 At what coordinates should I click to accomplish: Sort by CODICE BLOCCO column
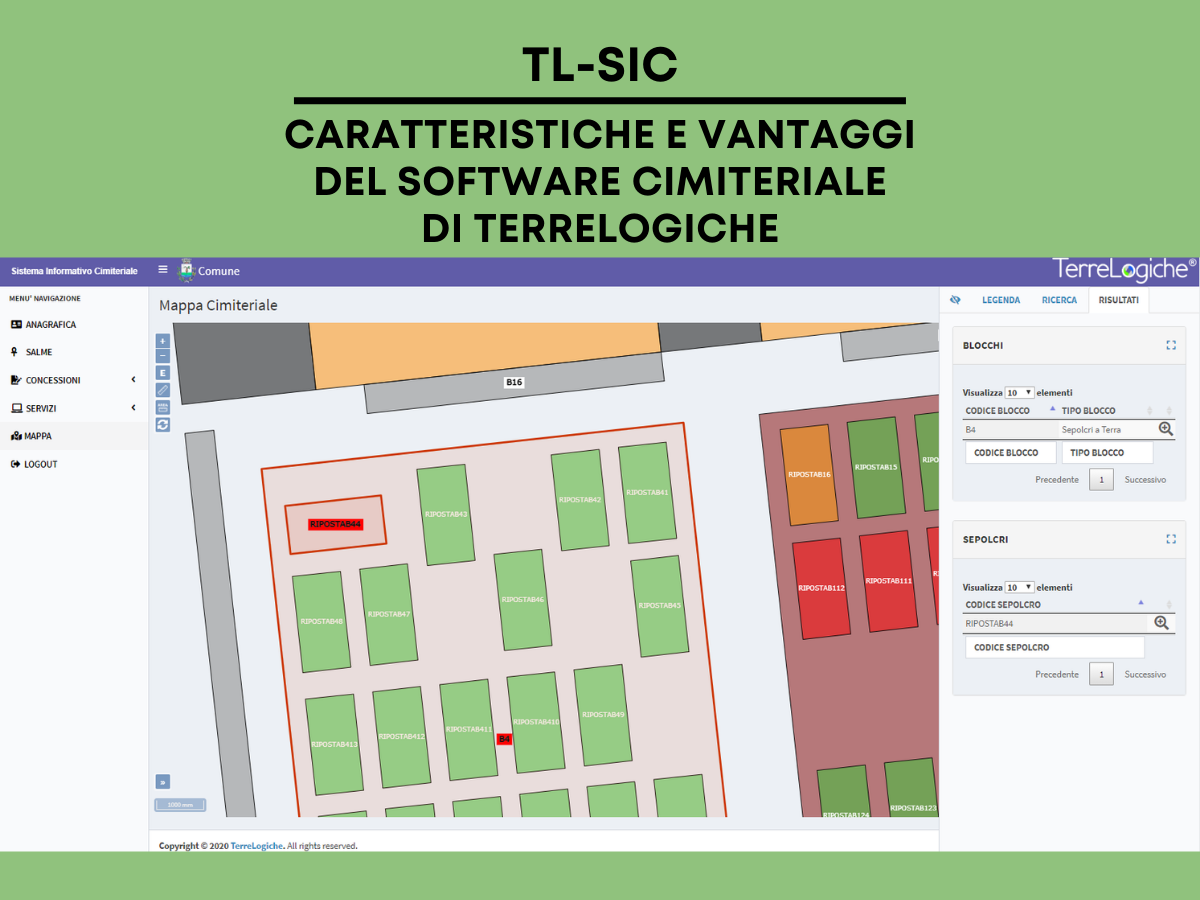point(1010,411)
